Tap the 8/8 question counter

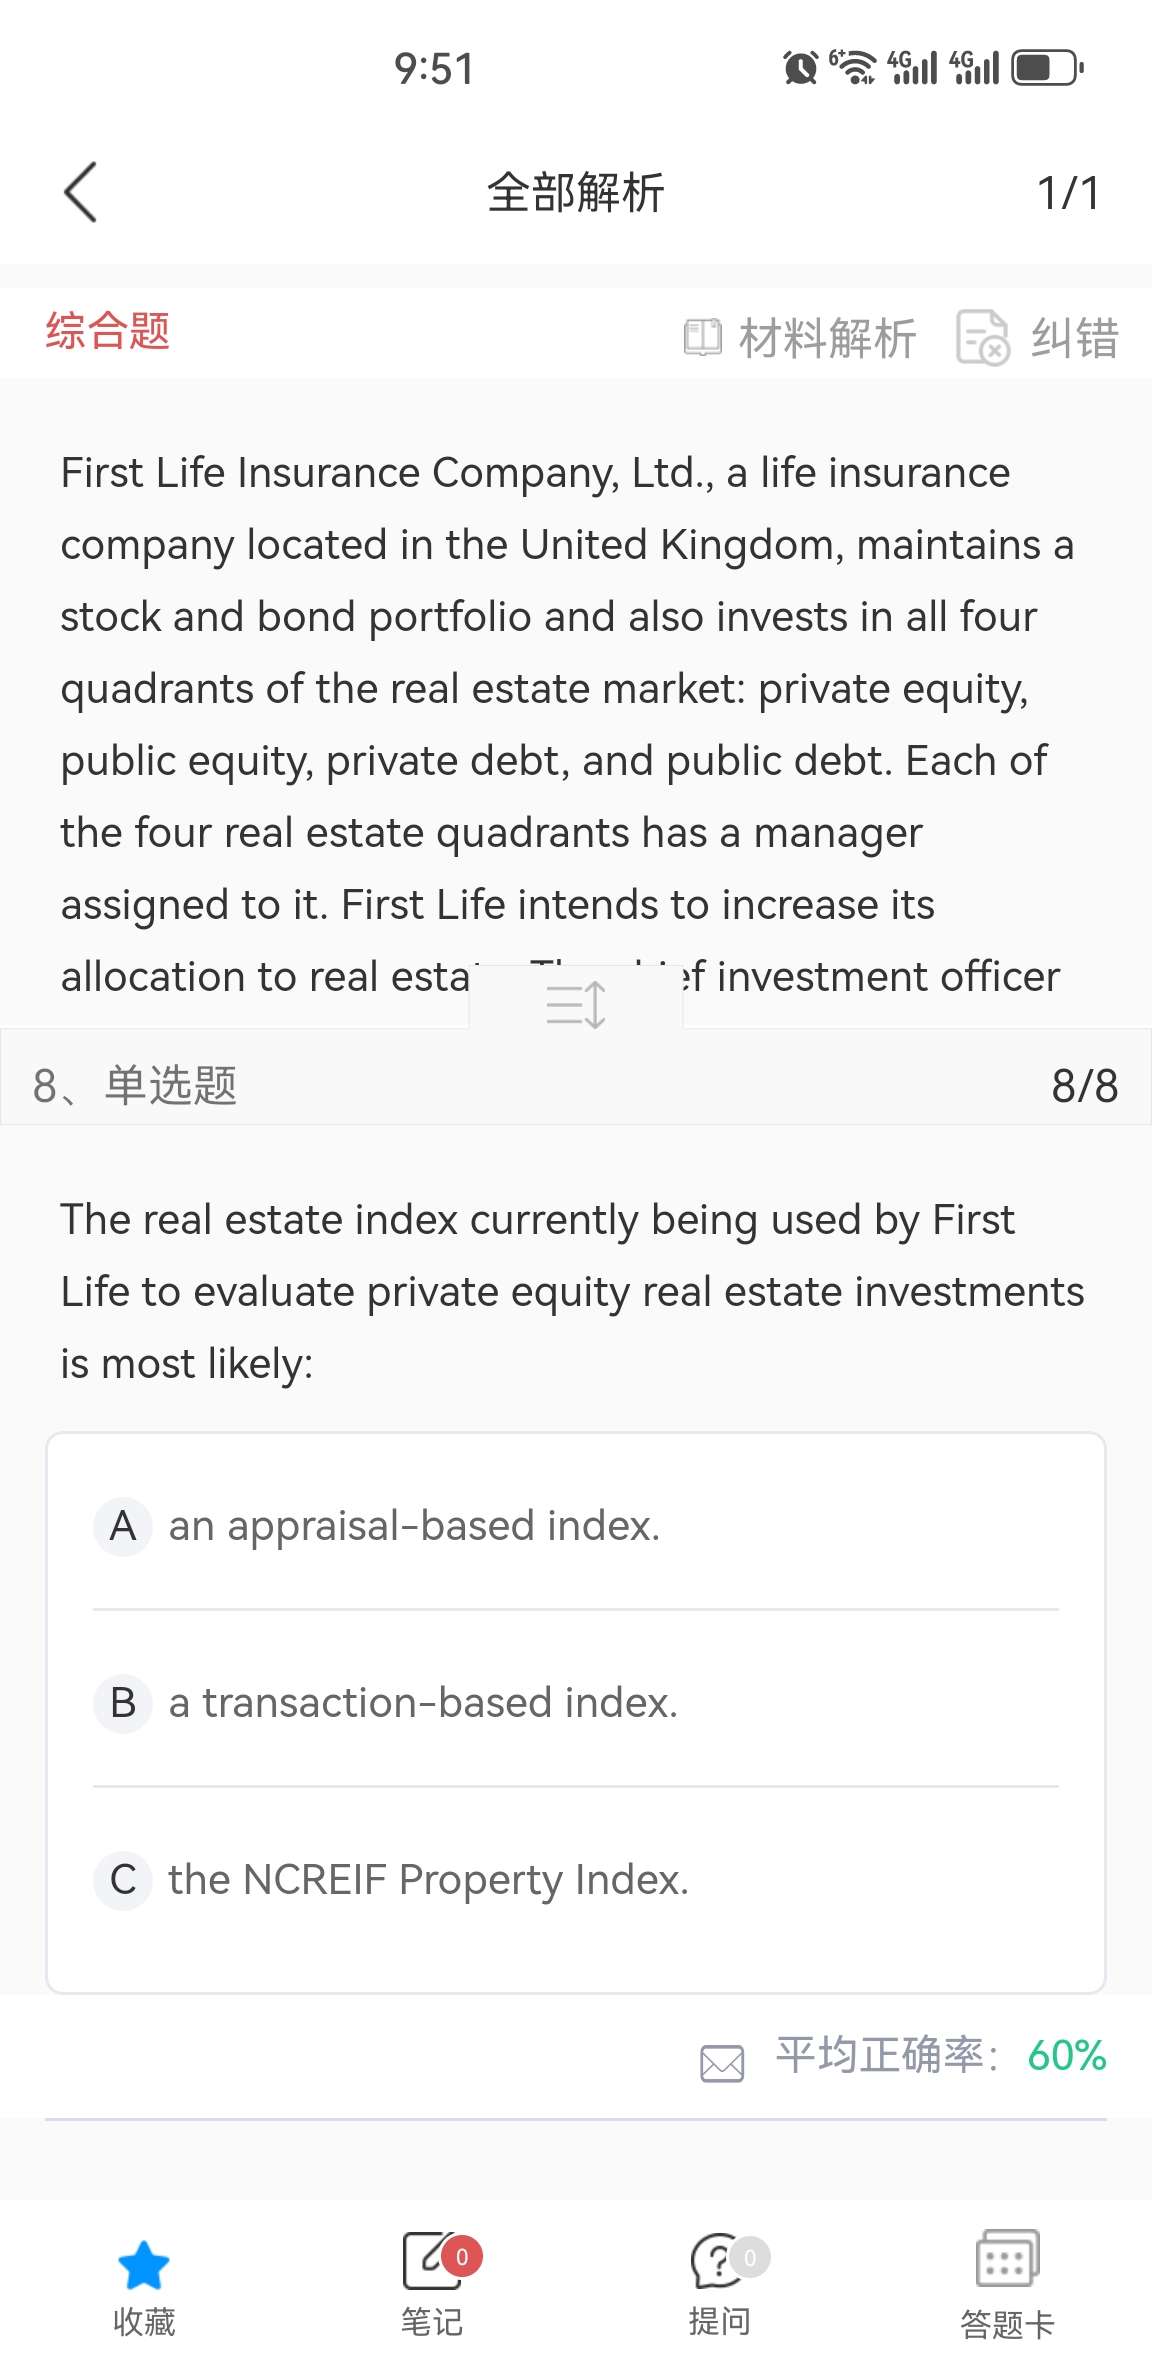click(x=1084, y=1086)
